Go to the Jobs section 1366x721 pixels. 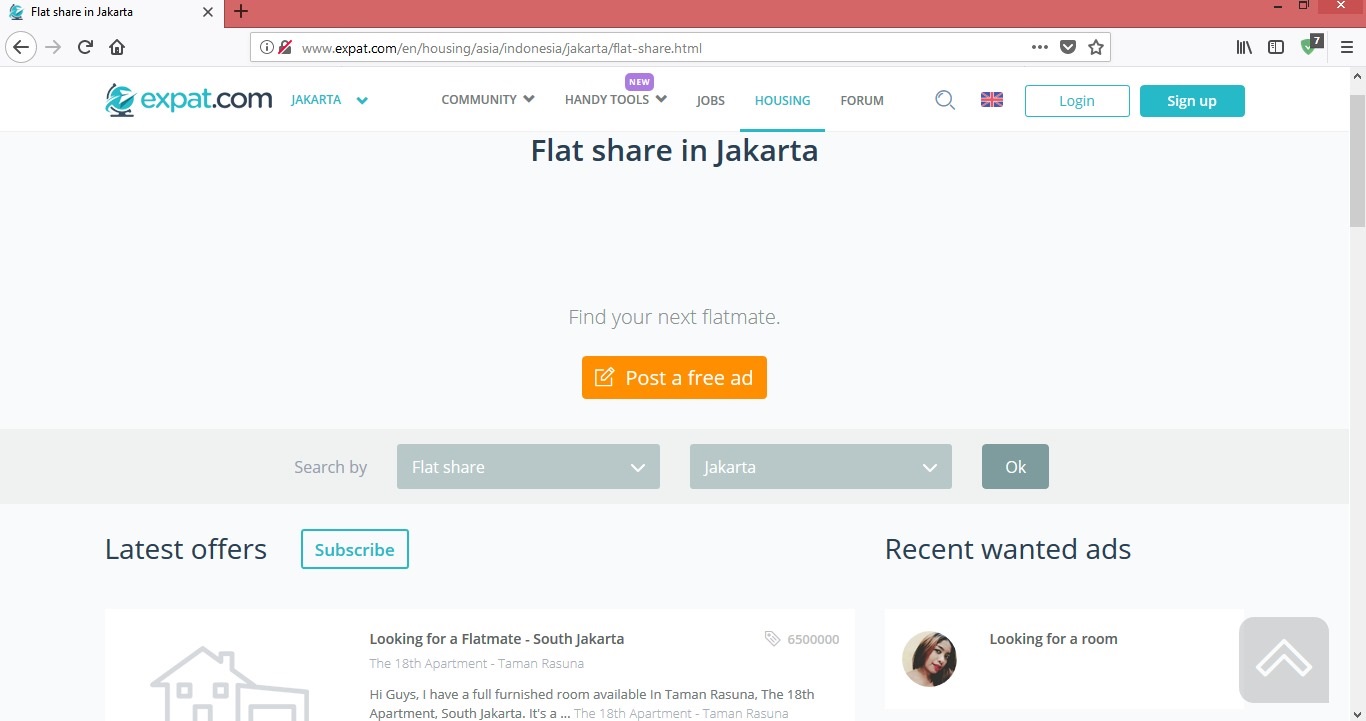pos(710,101)
